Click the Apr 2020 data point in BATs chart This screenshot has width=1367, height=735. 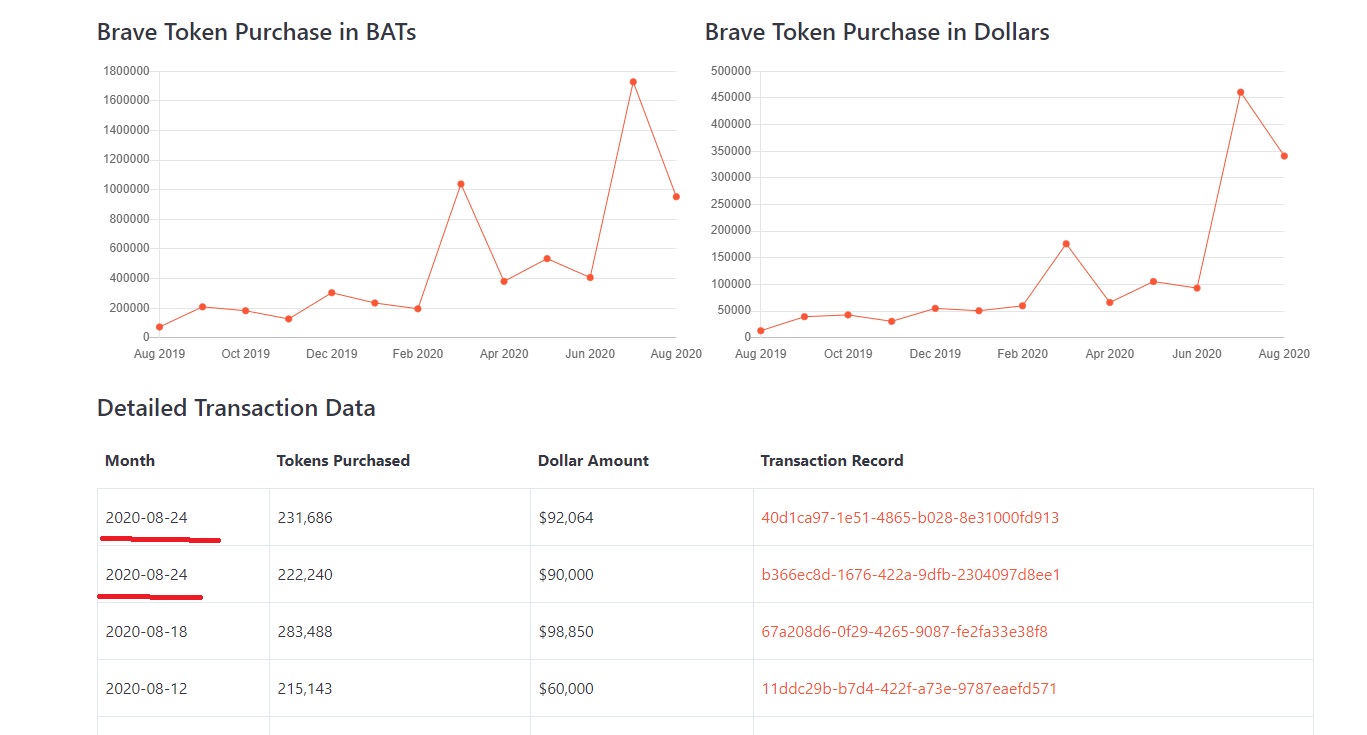504,281
